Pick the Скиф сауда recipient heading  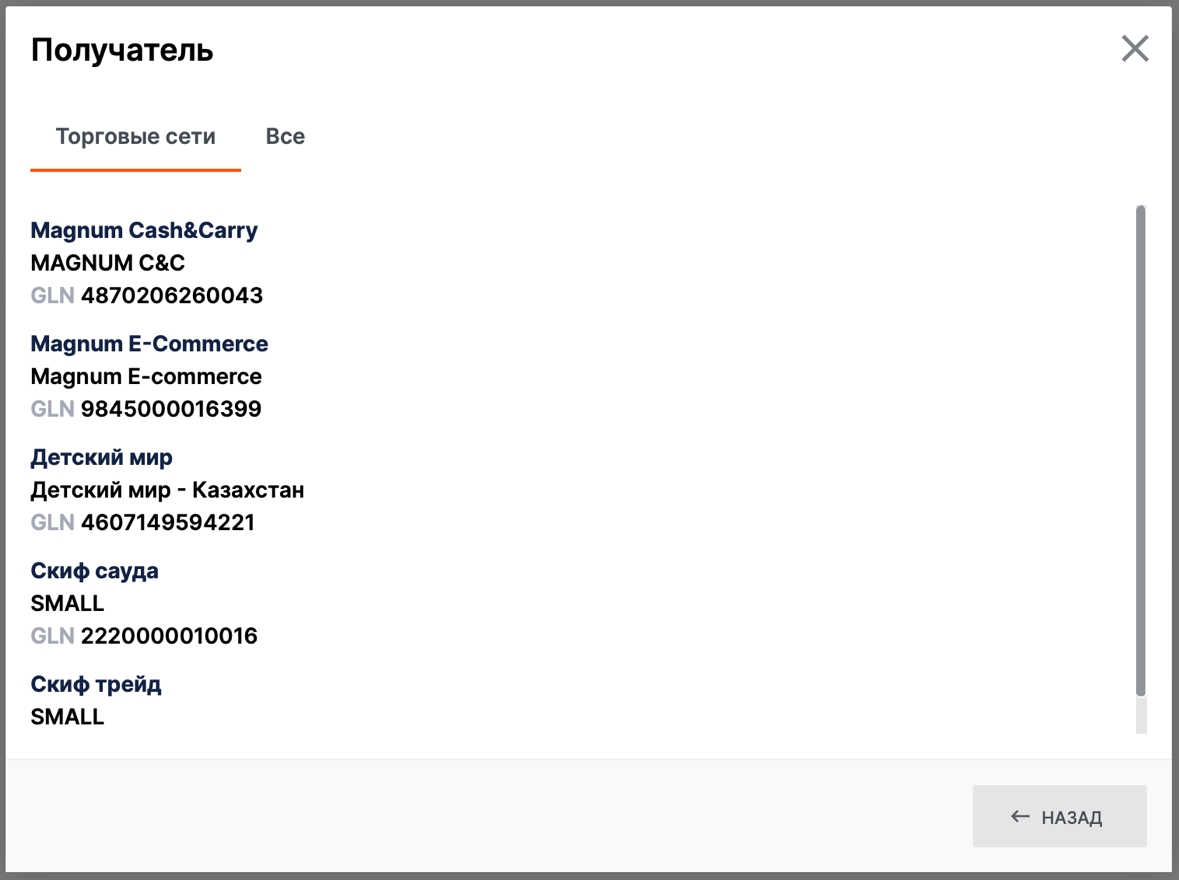point(94,571)
